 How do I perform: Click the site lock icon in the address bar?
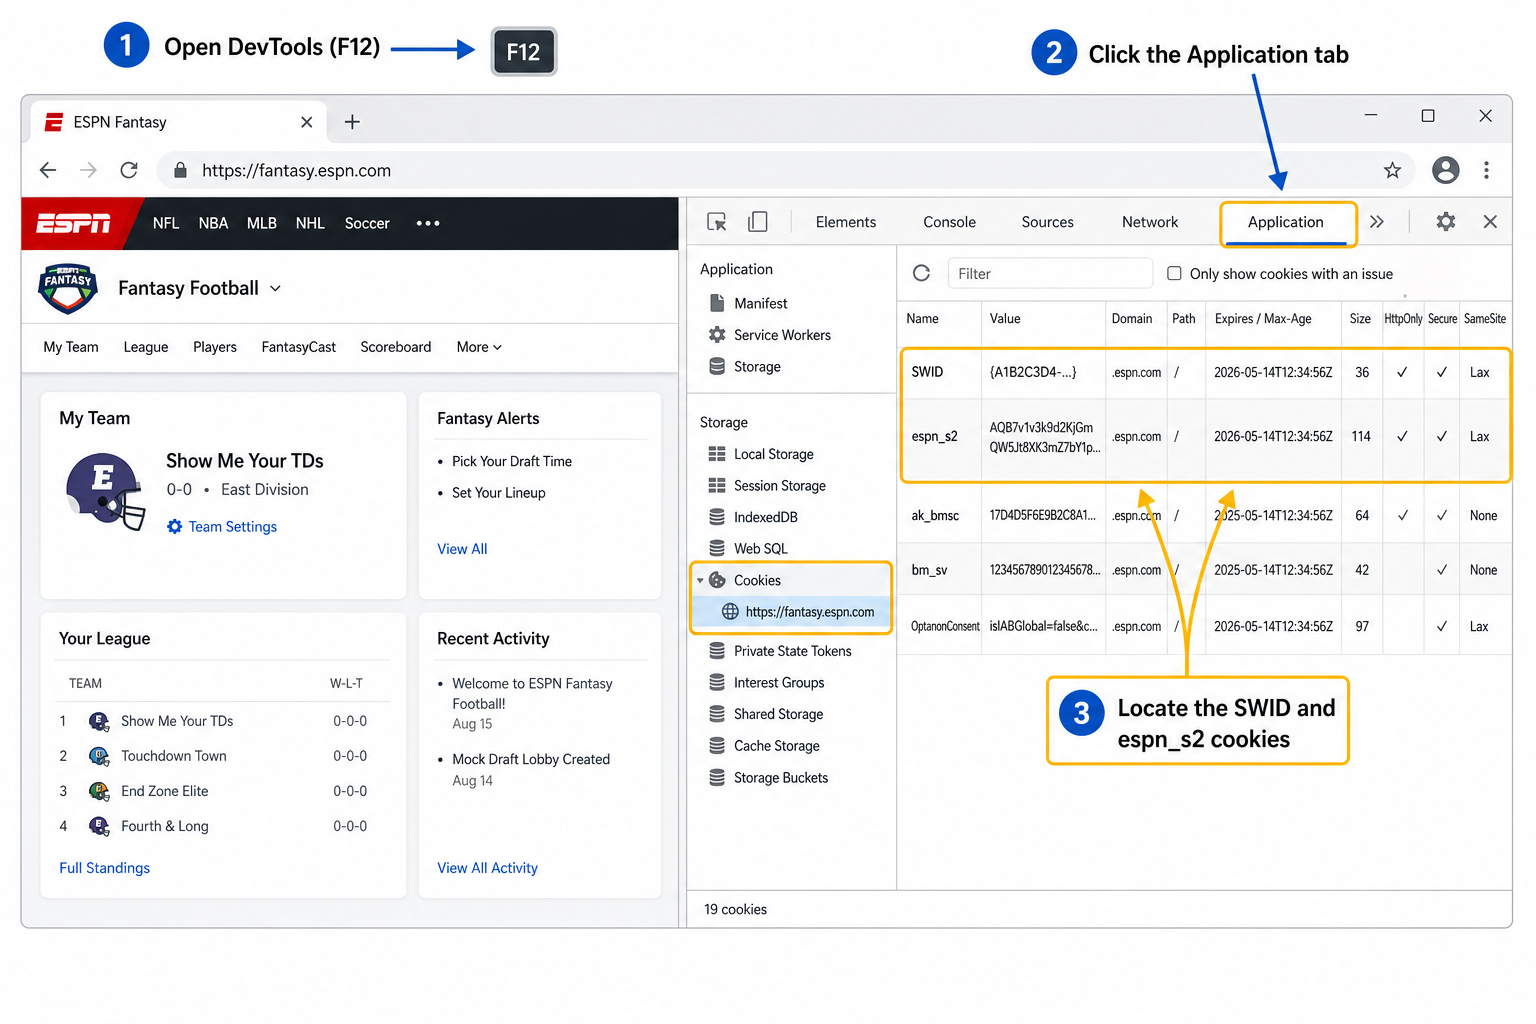point(180,170)
